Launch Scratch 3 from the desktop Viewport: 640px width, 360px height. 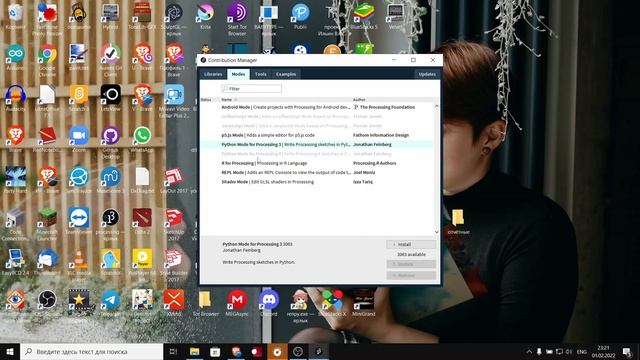79,98
